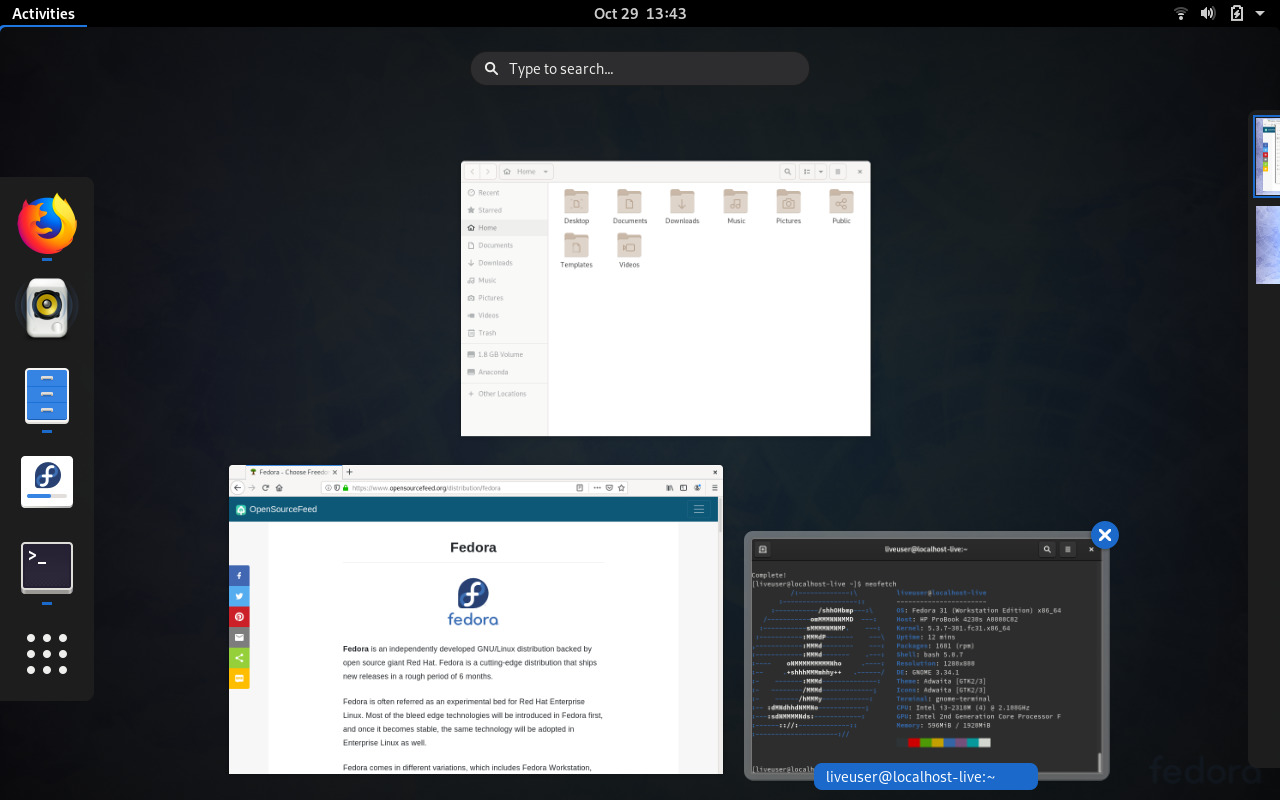The width and height of the screenshot is (1280, 800).
Task: Select Recent in the Files sidebar
Action: 504,193
